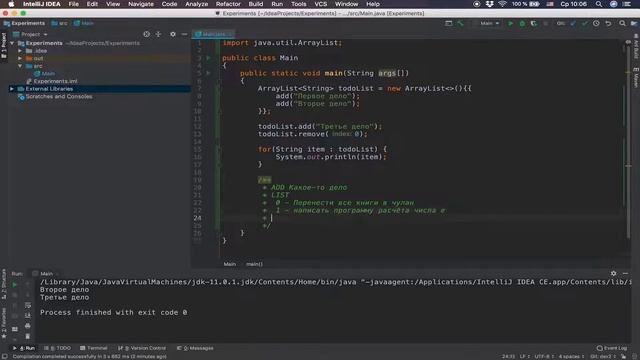Show VCS history clock icon

click(x=596, y=24)
